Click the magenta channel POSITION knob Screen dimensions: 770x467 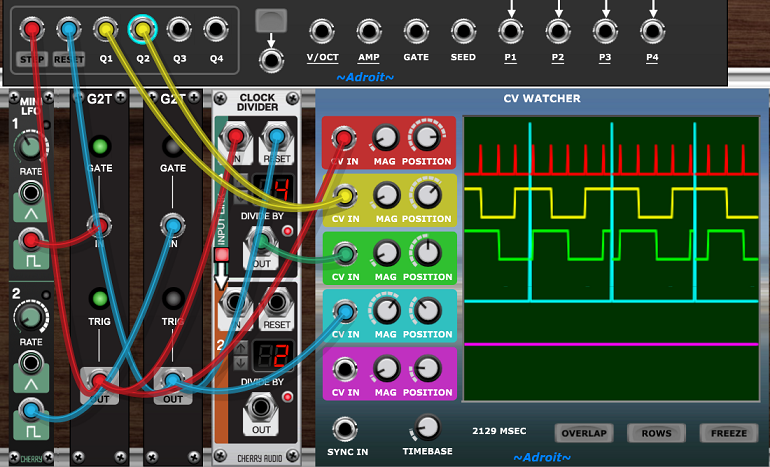pos(428,369)
